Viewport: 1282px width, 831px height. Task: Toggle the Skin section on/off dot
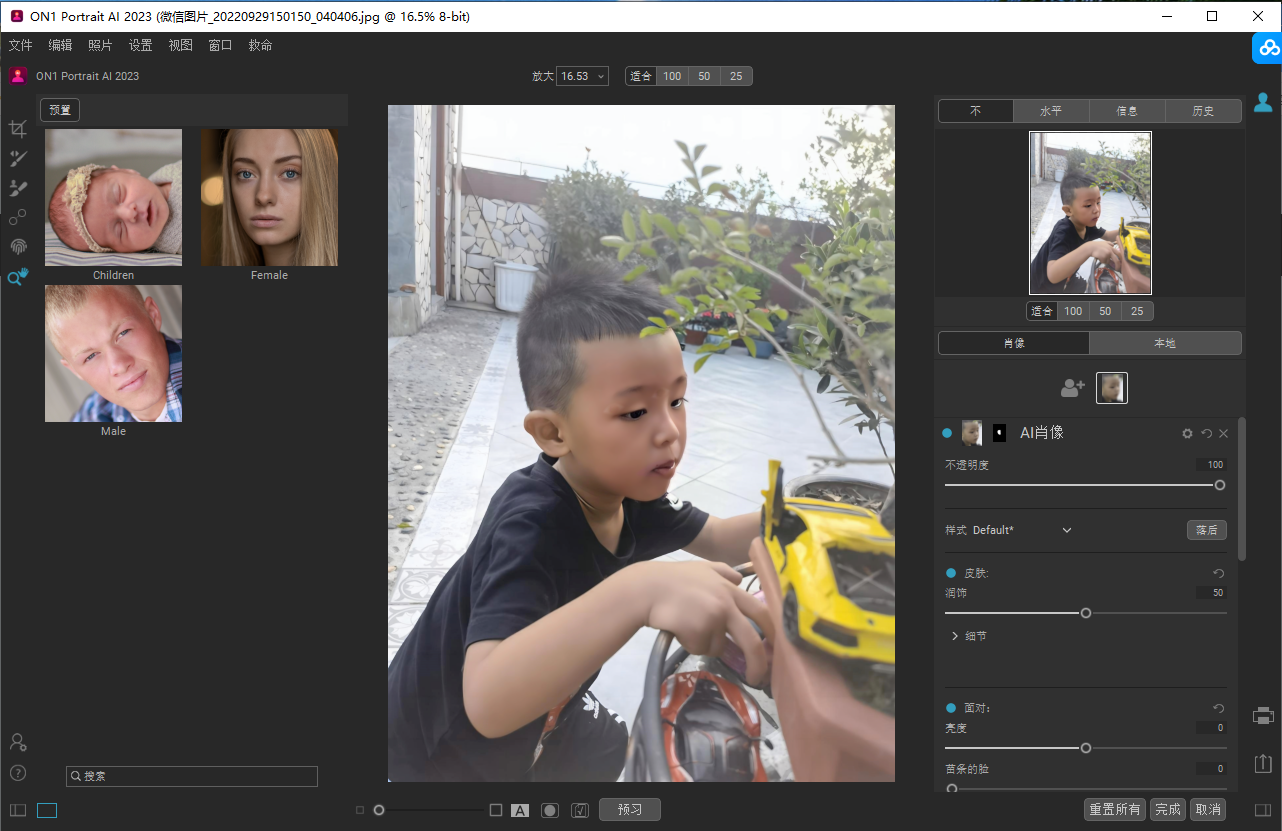pyautogui.click(x=951, y=573)
